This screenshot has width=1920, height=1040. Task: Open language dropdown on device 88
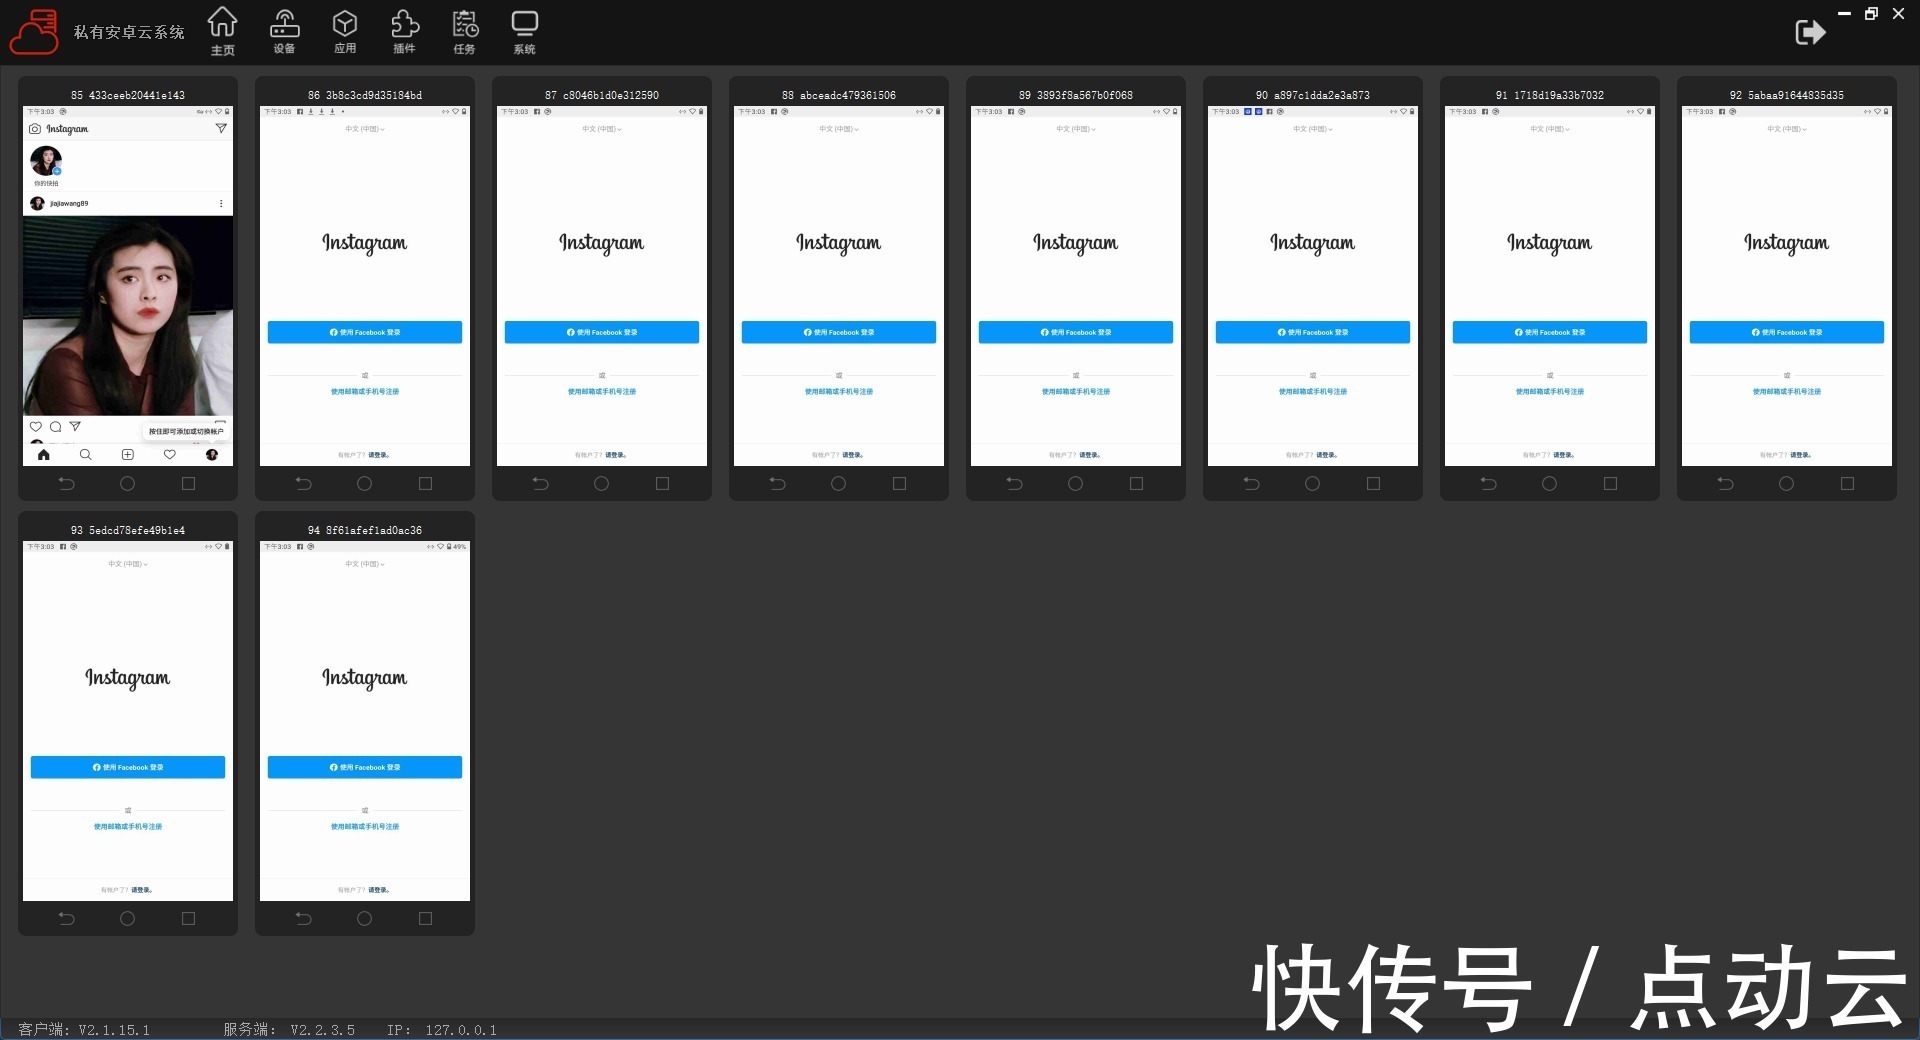click(x=839, y=129)
